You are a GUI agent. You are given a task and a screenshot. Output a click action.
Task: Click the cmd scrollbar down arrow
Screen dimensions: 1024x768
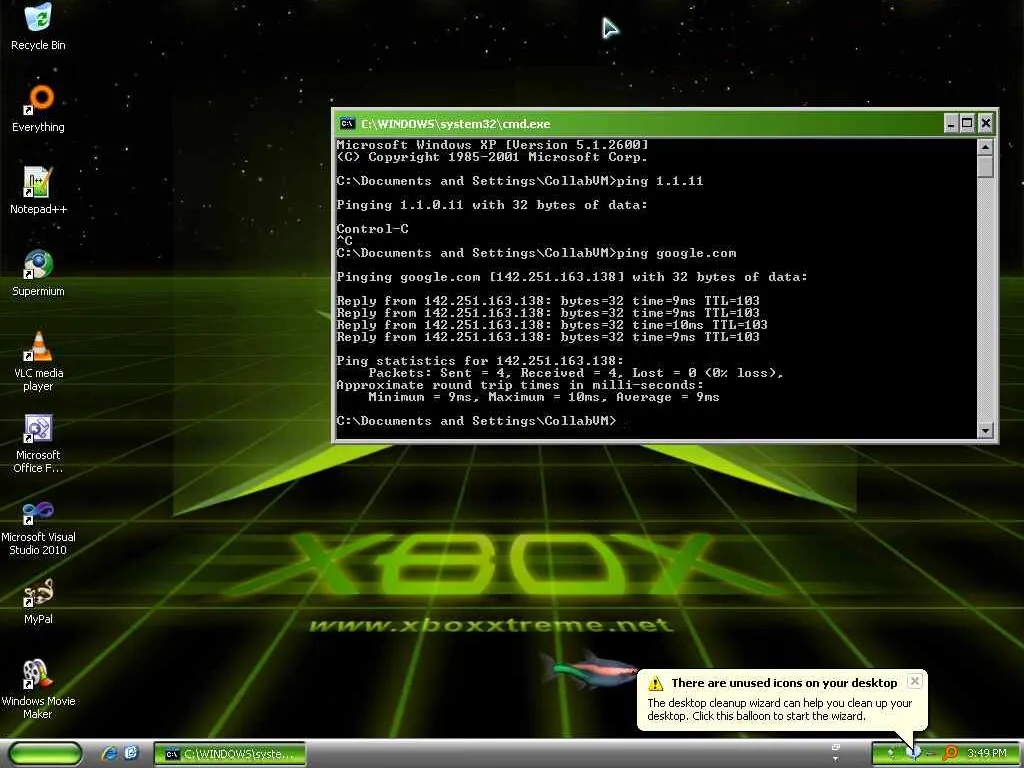[985, 430]
